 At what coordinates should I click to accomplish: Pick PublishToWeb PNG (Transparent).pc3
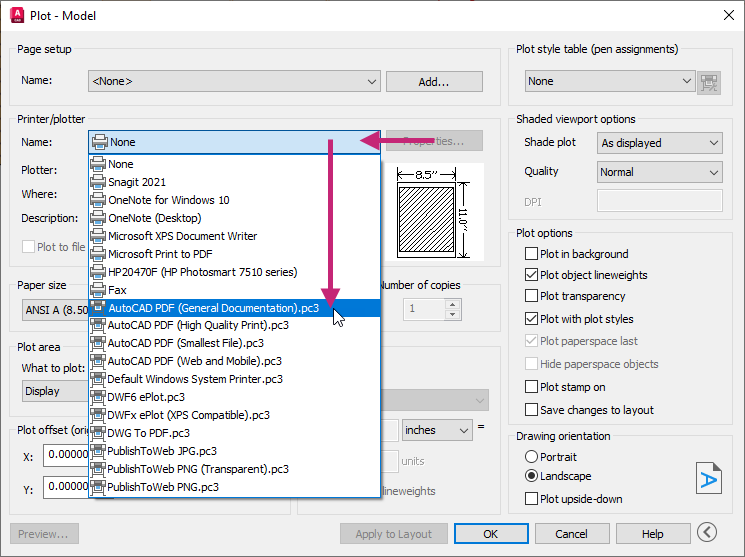click(235, 469)
